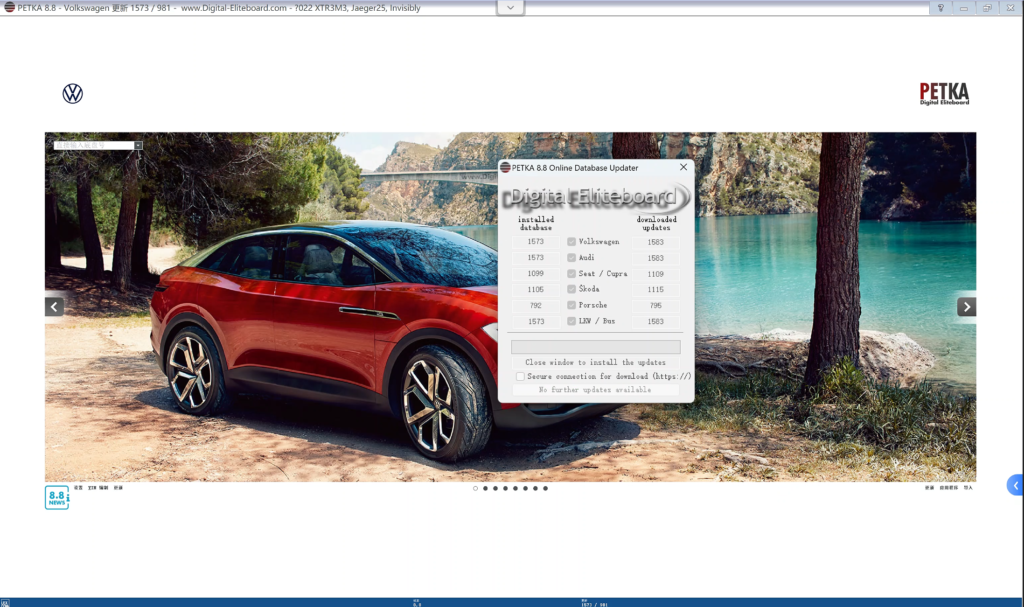Image resolution: width=1024 pixels, height=607 pixels.
Task: Expand the blue side panel arrow tab
Action: pos(1015,486)
